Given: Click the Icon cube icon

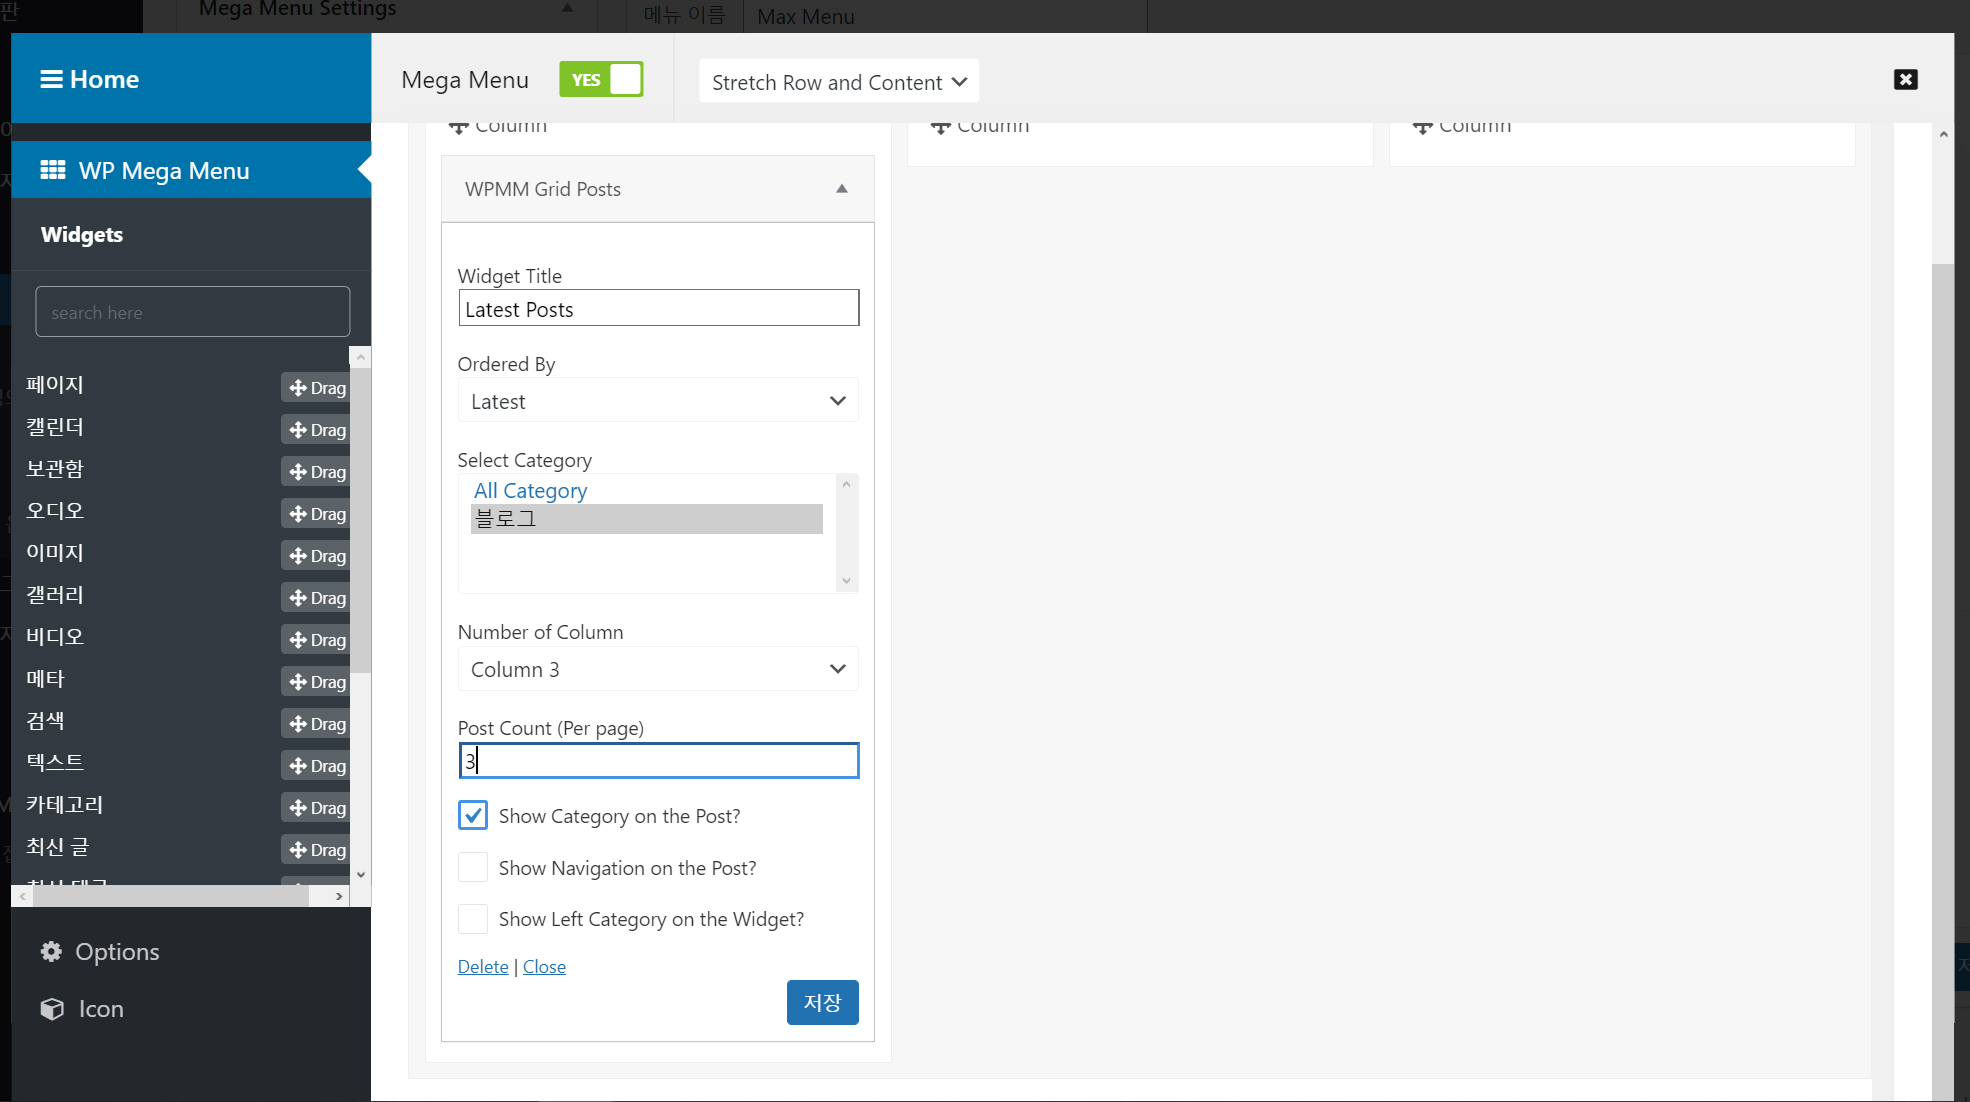Looking at the screenshot, I should (x=52, y=1009).
